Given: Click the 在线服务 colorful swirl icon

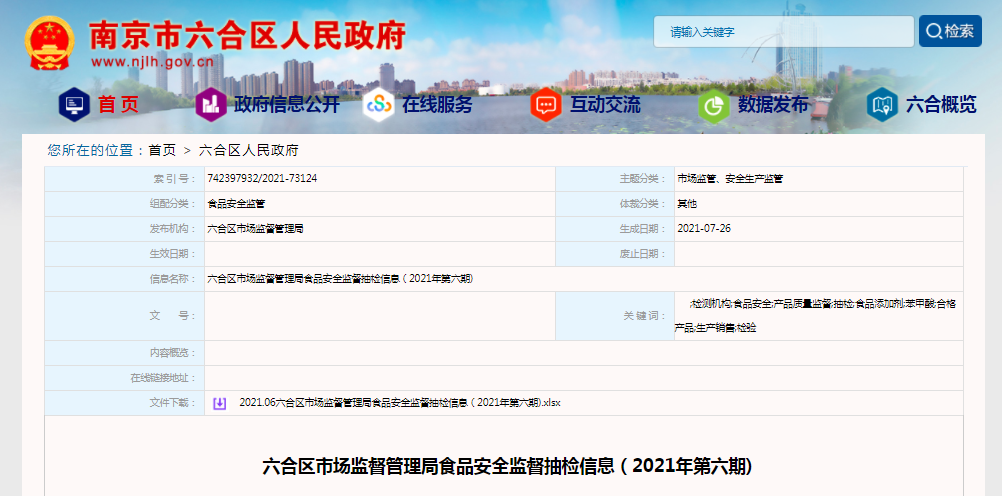Looking at the screenshot, I should (x=378, y=103).
